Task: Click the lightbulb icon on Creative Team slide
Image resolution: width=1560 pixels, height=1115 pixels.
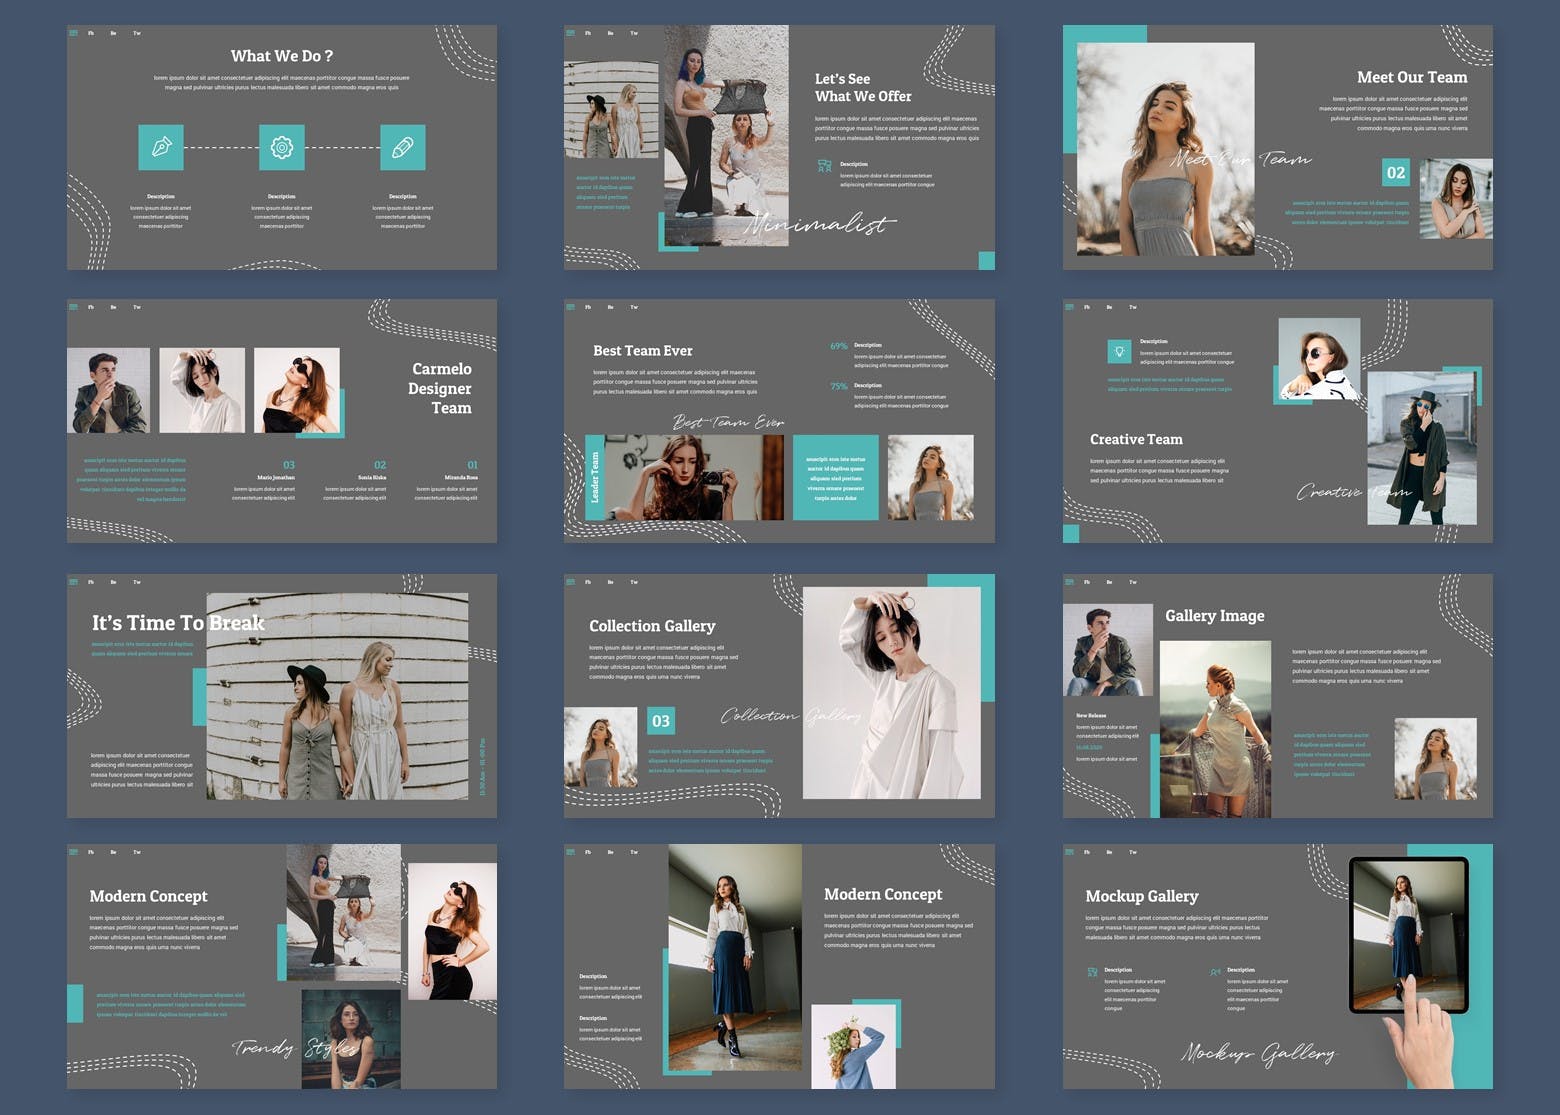Action: point(1119,351)
